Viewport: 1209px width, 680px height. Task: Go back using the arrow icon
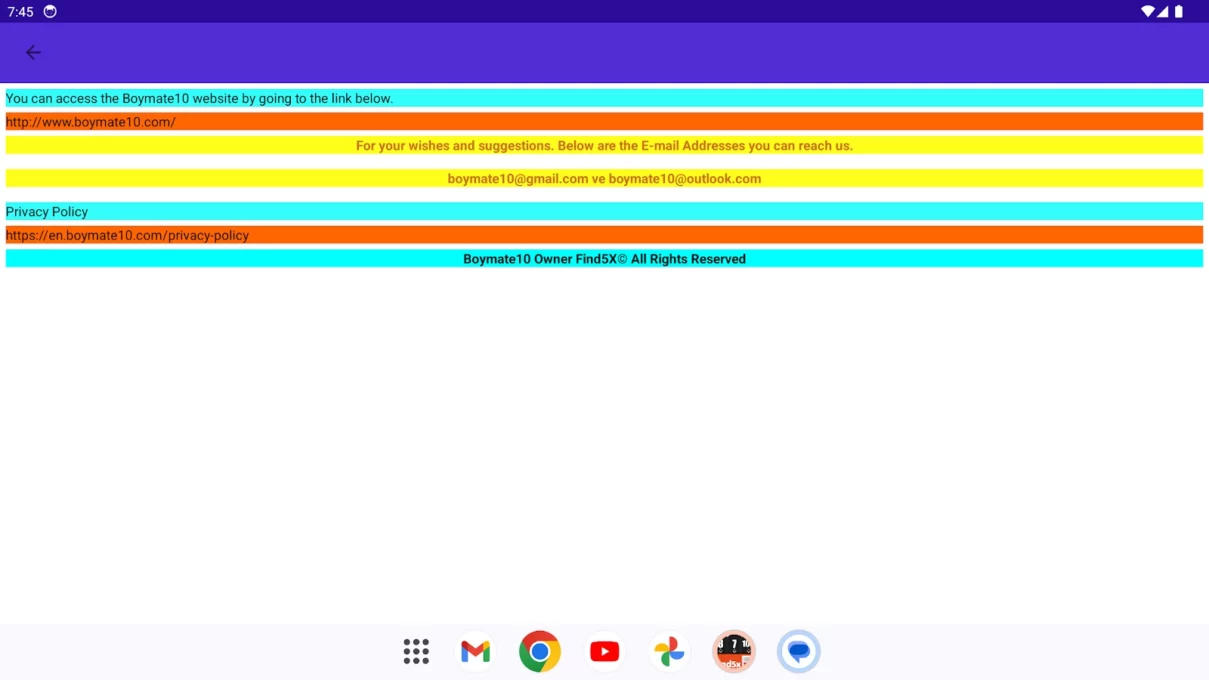click(x=33, y=52)
